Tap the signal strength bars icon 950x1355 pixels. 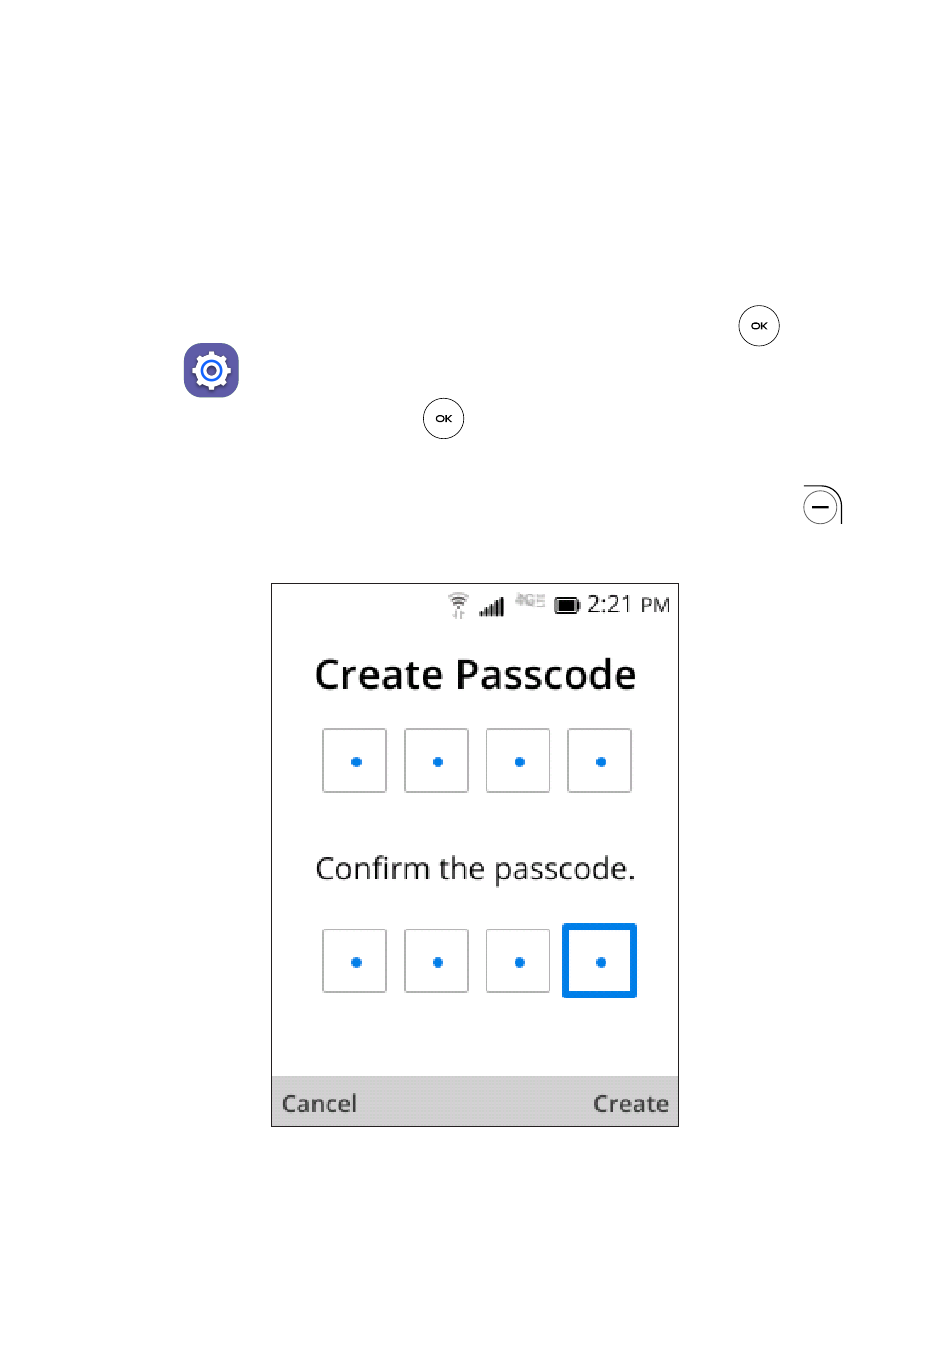pyautogui.click(x=491, y=606)
